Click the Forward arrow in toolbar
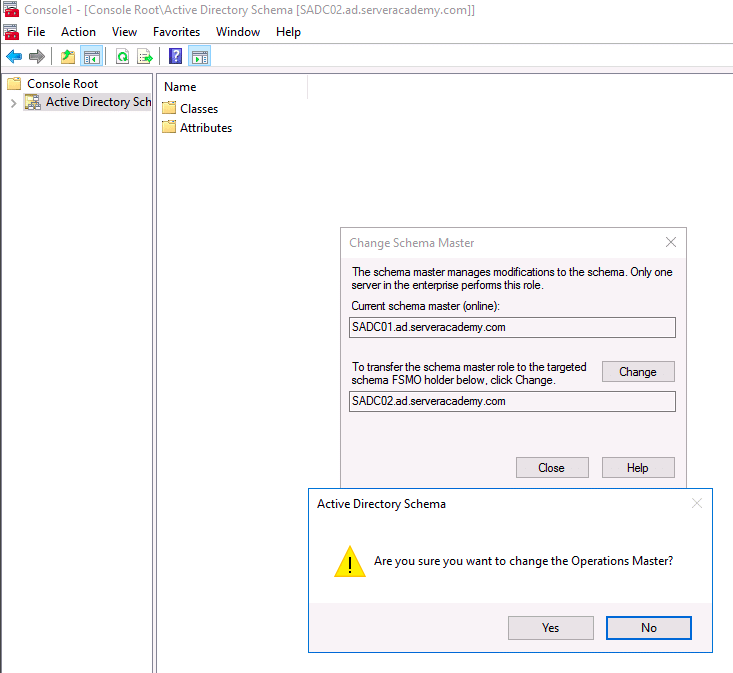733x673 pixels. click(x=37, y=56)
